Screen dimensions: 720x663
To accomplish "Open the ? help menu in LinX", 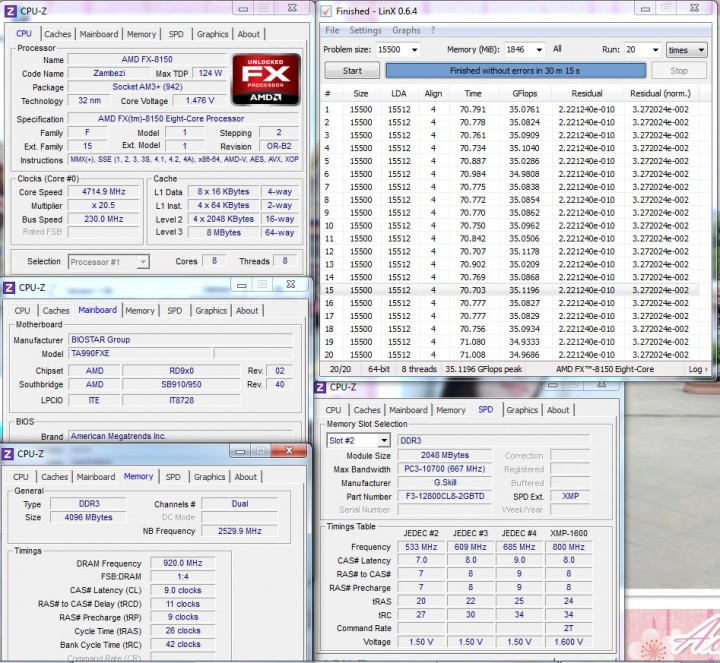I will pyautogui.click(x=433, y=30).
